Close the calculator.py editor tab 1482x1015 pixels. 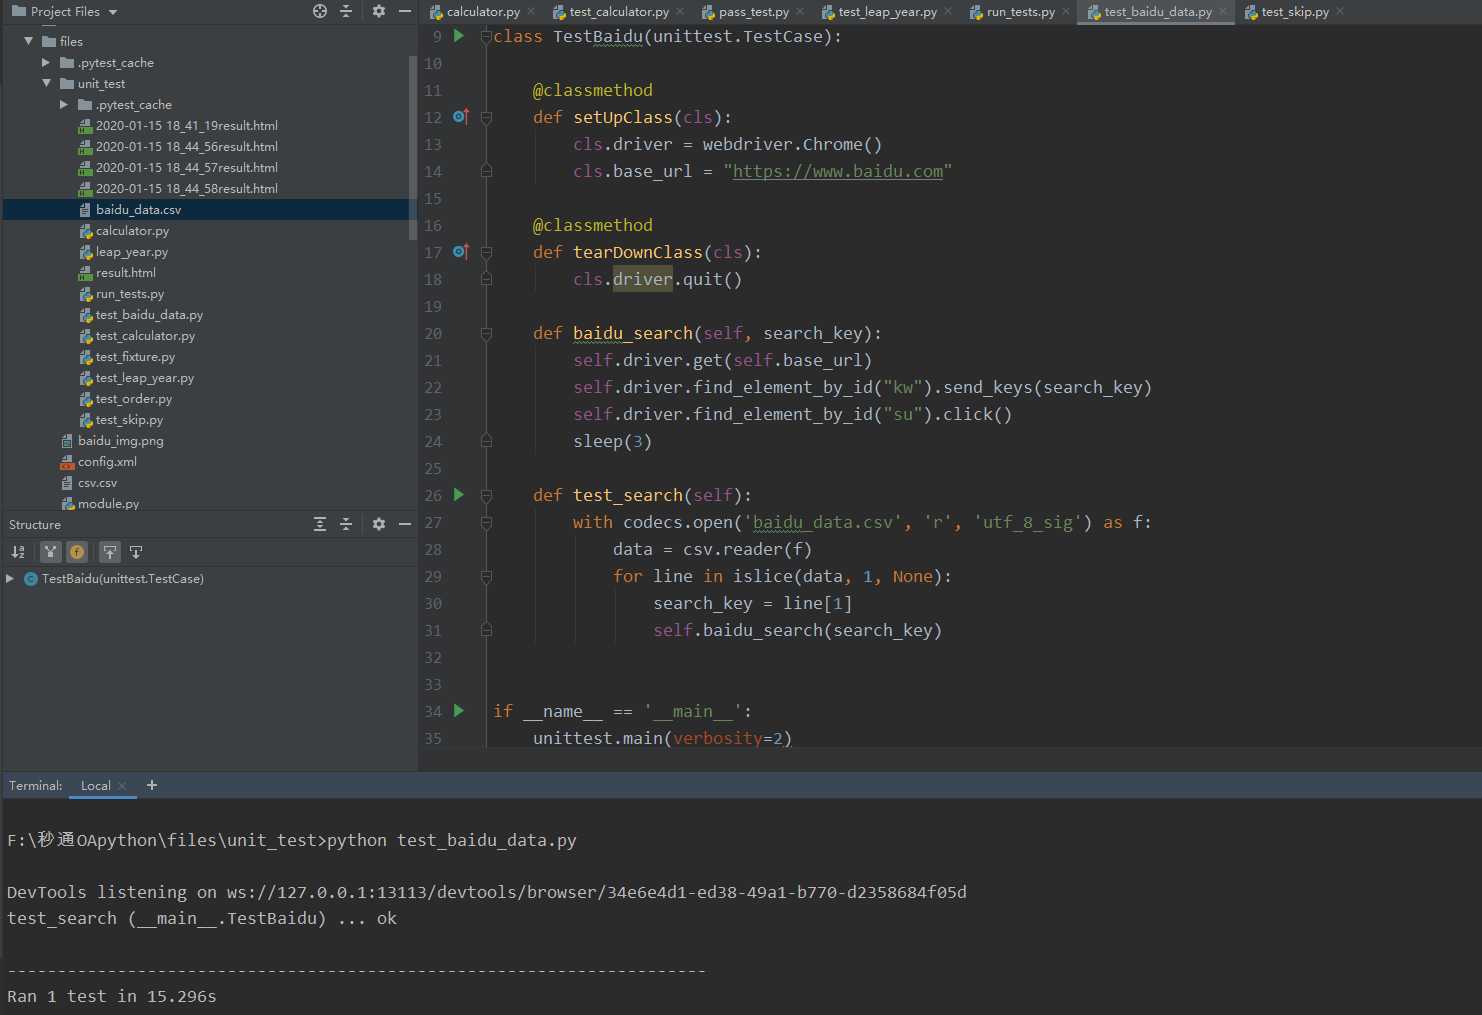531,12
